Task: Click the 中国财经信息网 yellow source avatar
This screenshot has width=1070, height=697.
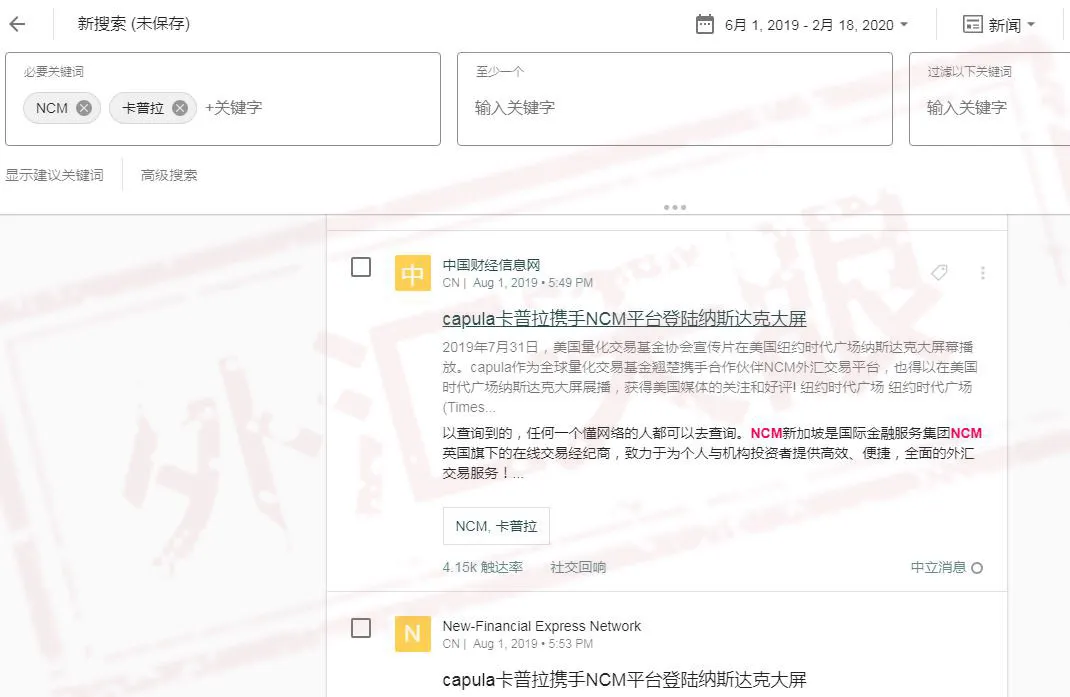Action: point(412,273)
